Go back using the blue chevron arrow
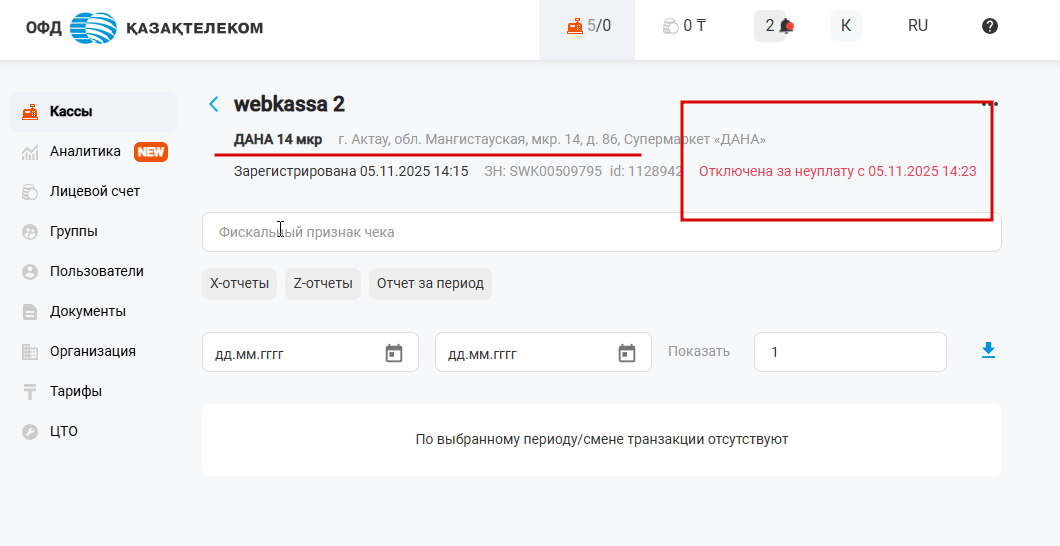Viewport: 1060px width, 546px height. pyautogui.click(x=214, y=104)
